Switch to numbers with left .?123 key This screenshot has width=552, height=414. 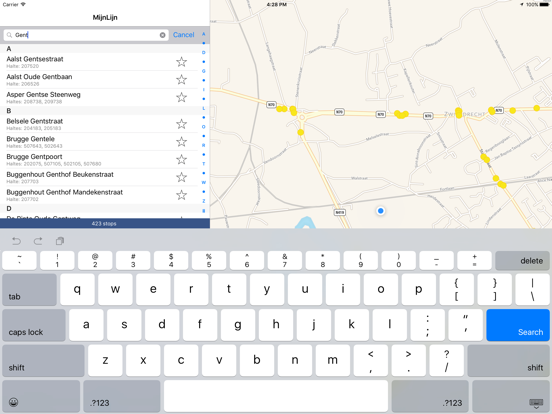coord(122,396)
